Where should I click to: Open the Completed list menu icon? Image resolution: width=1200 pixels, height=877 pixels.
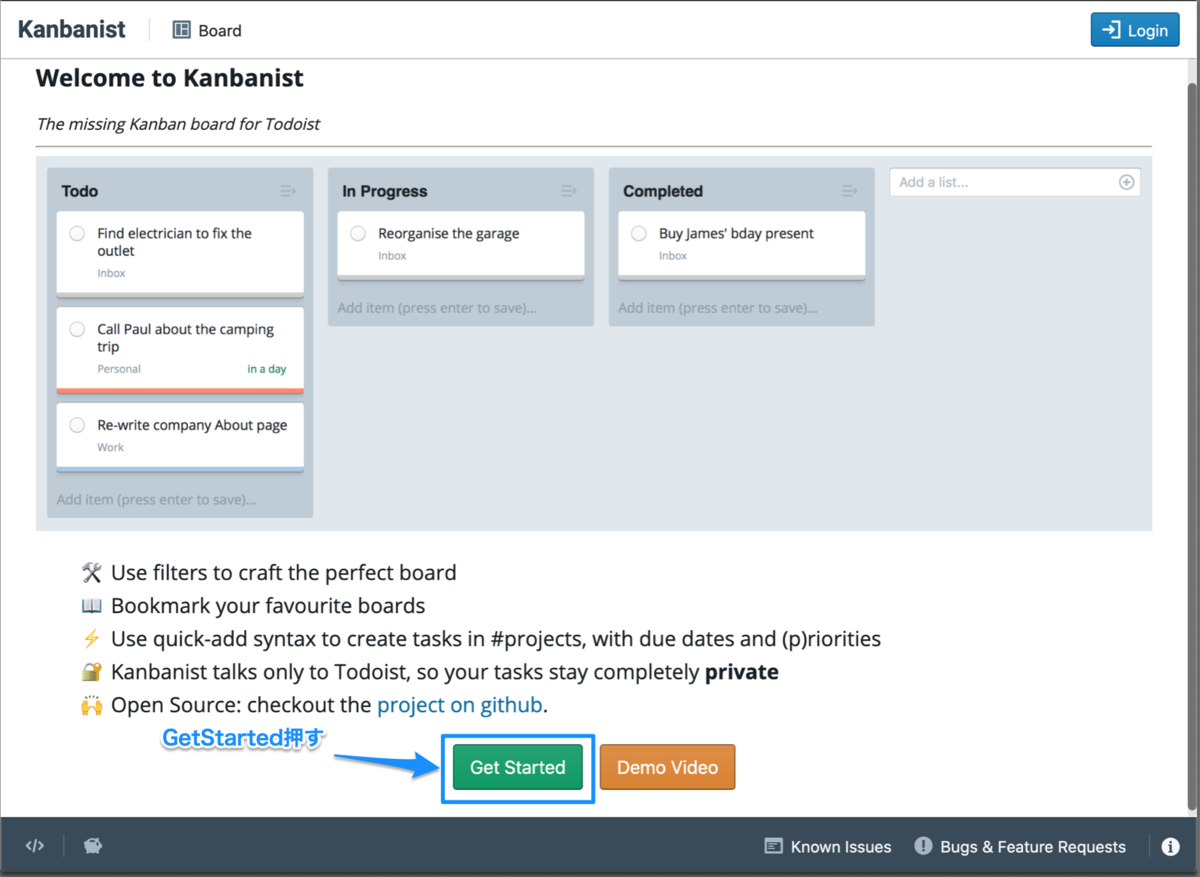click(850, 191)
